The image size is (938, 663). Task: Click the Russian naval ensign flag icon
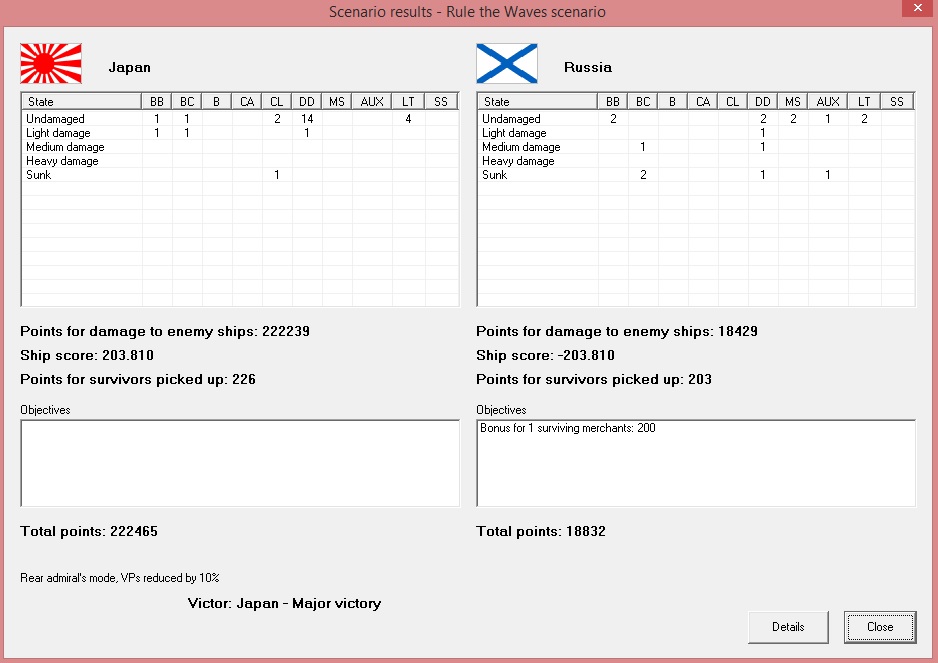click(507, 63)
